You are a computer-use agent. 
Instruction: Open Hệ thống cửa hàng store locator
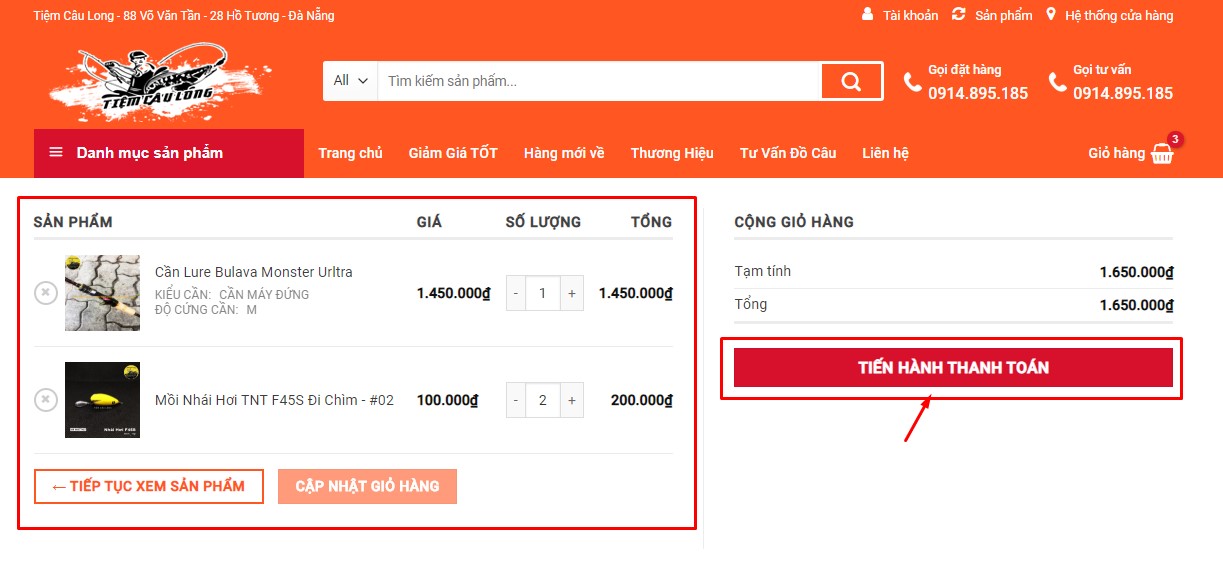pyautogui.click(x=1110, y=15)
